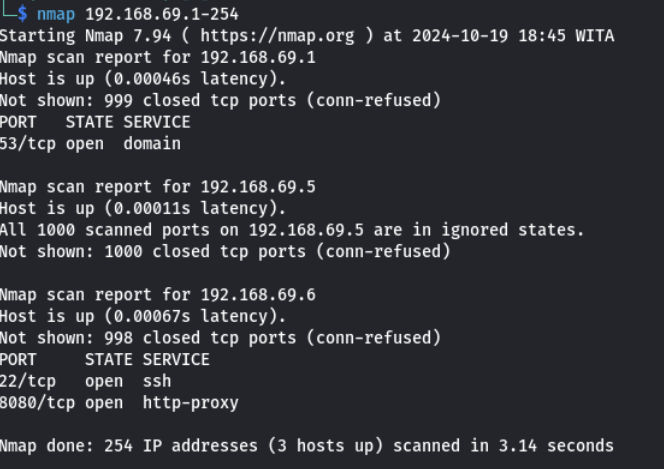Click the scan report header for 192.168.69.6
Viewport: 664px width, 469px height.
click(157, 295)
